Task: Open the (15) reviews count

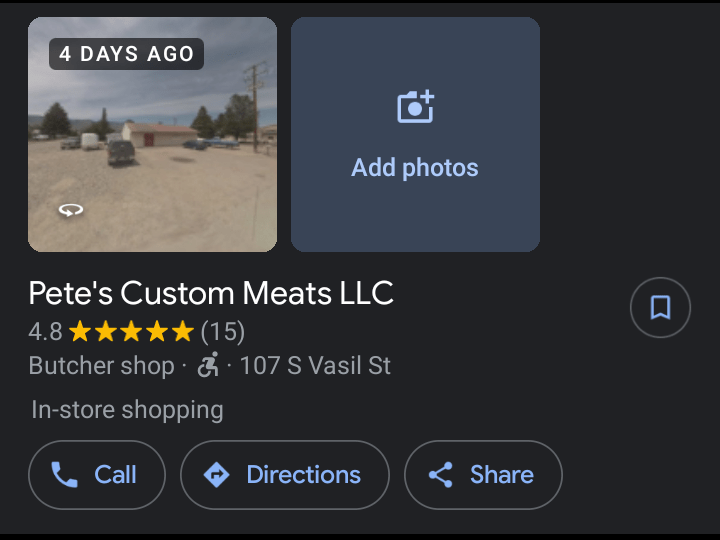Action: [223, 332]
